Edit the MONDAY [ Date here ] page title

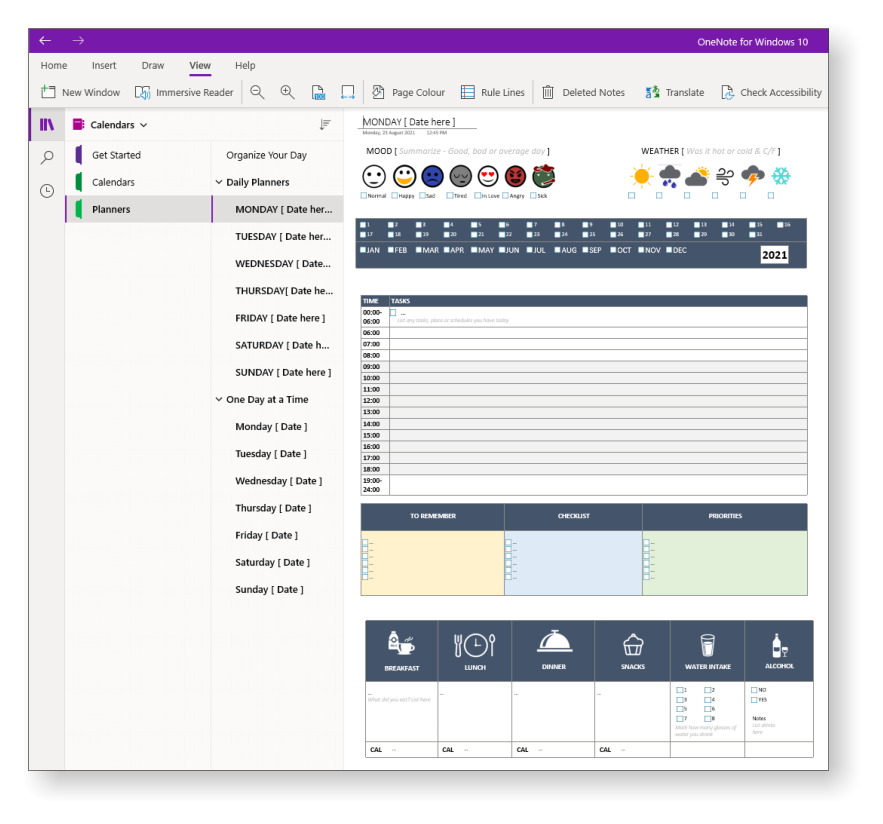click(x=409, y=122)
